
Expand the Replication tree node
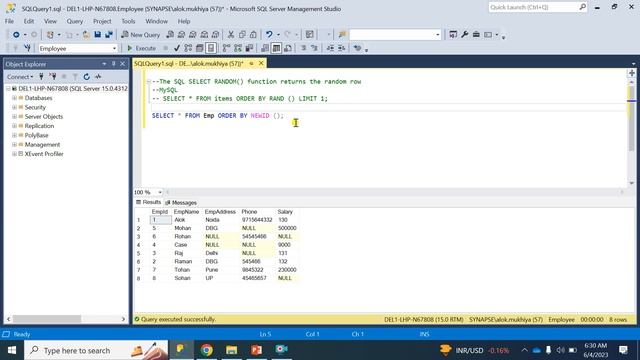point(14,126)
